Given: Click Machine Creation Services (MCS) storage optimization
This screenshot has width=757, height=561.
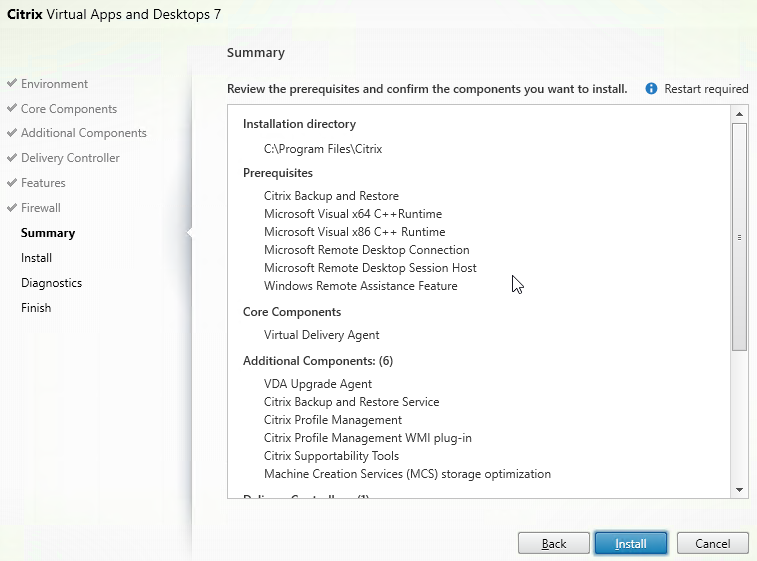Looking at the screenshot, I should (407, 474).
